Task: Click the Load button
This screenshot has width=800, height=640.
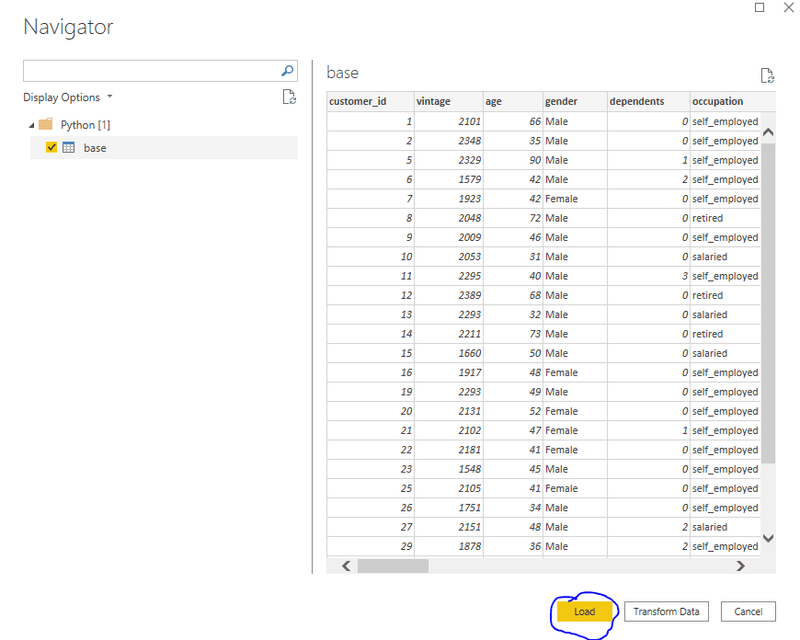Action: pos(584,611)
